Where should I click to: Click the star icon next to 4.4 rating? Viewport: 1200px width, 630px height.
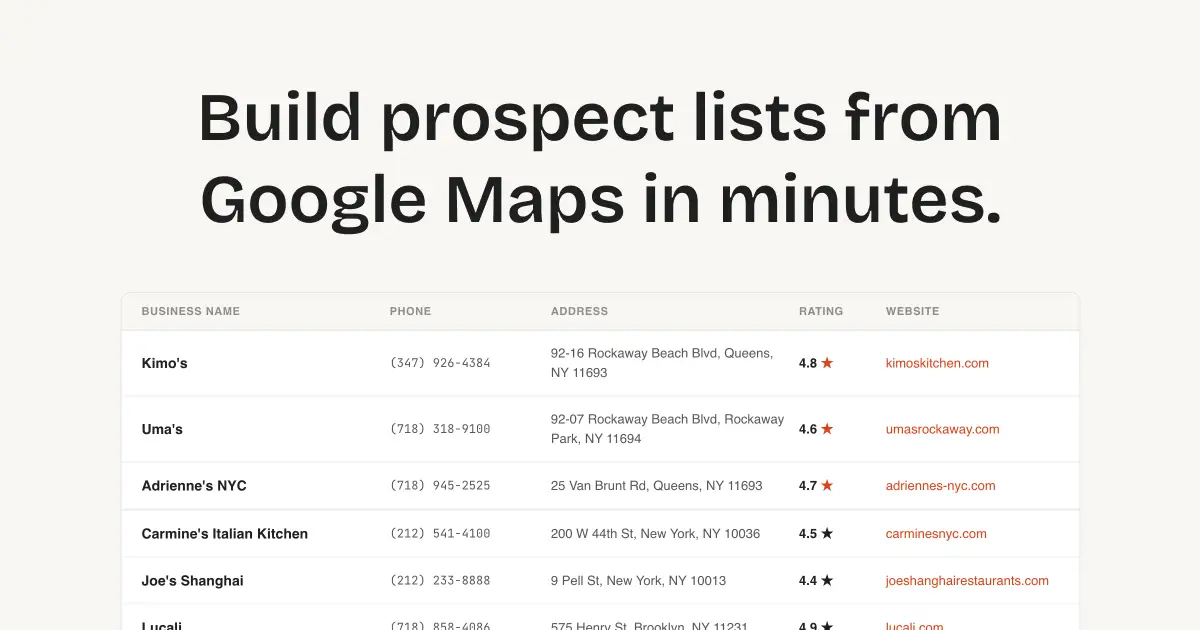tap(827, 580)
